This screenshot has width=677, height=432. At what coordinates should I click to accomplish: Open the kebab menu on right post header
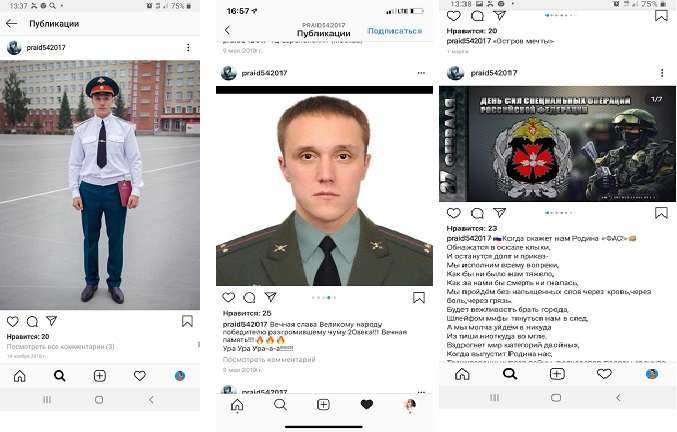point(662,73)
